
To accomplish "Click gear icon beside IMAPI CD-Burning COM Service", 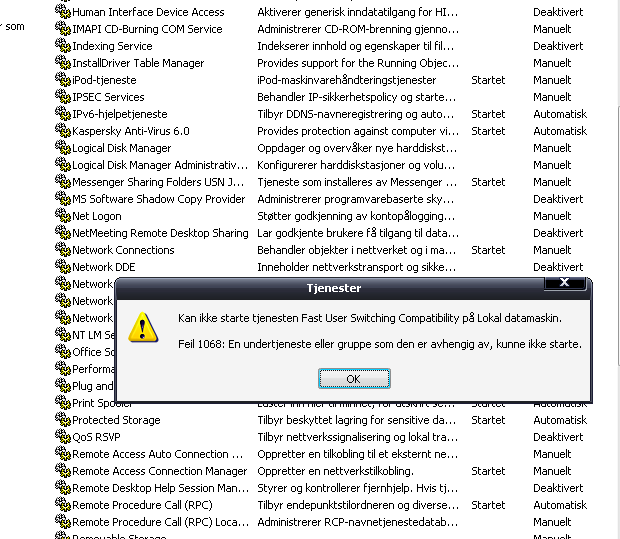I will 62,28.
